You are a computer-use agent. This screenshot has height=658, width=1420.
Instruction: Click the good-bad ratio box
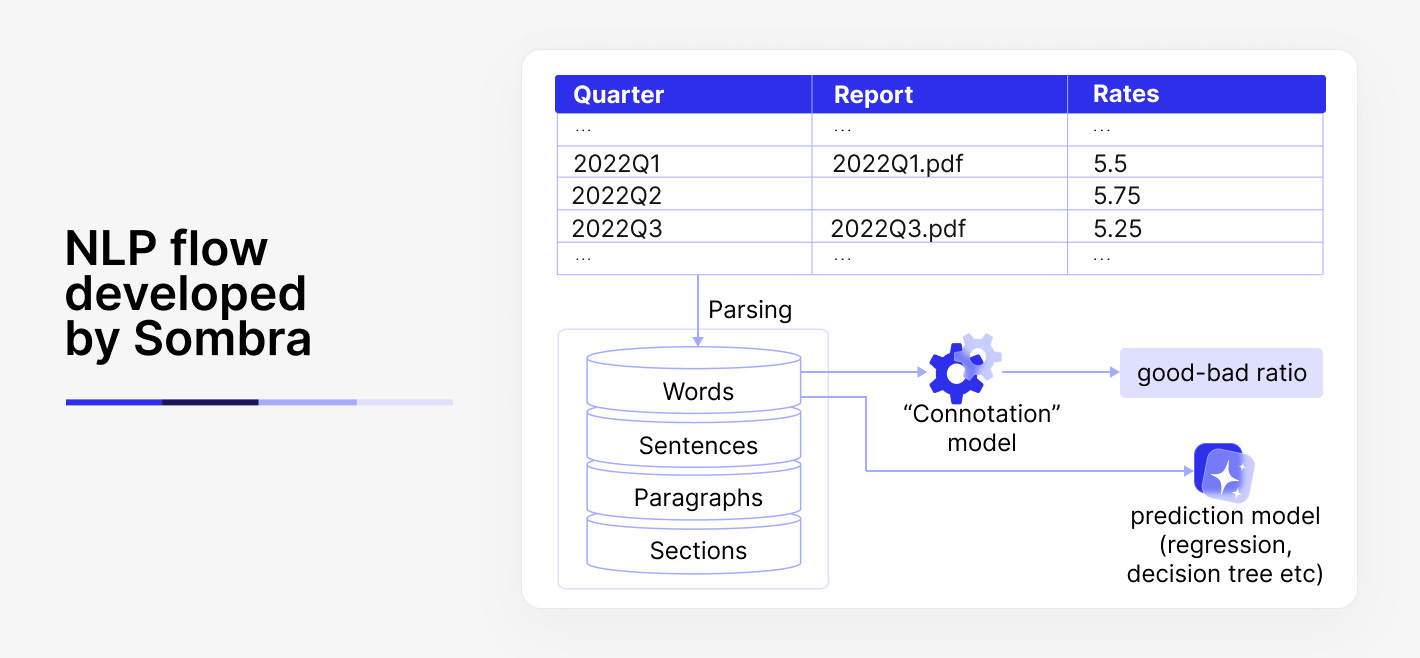[1221, 373]
